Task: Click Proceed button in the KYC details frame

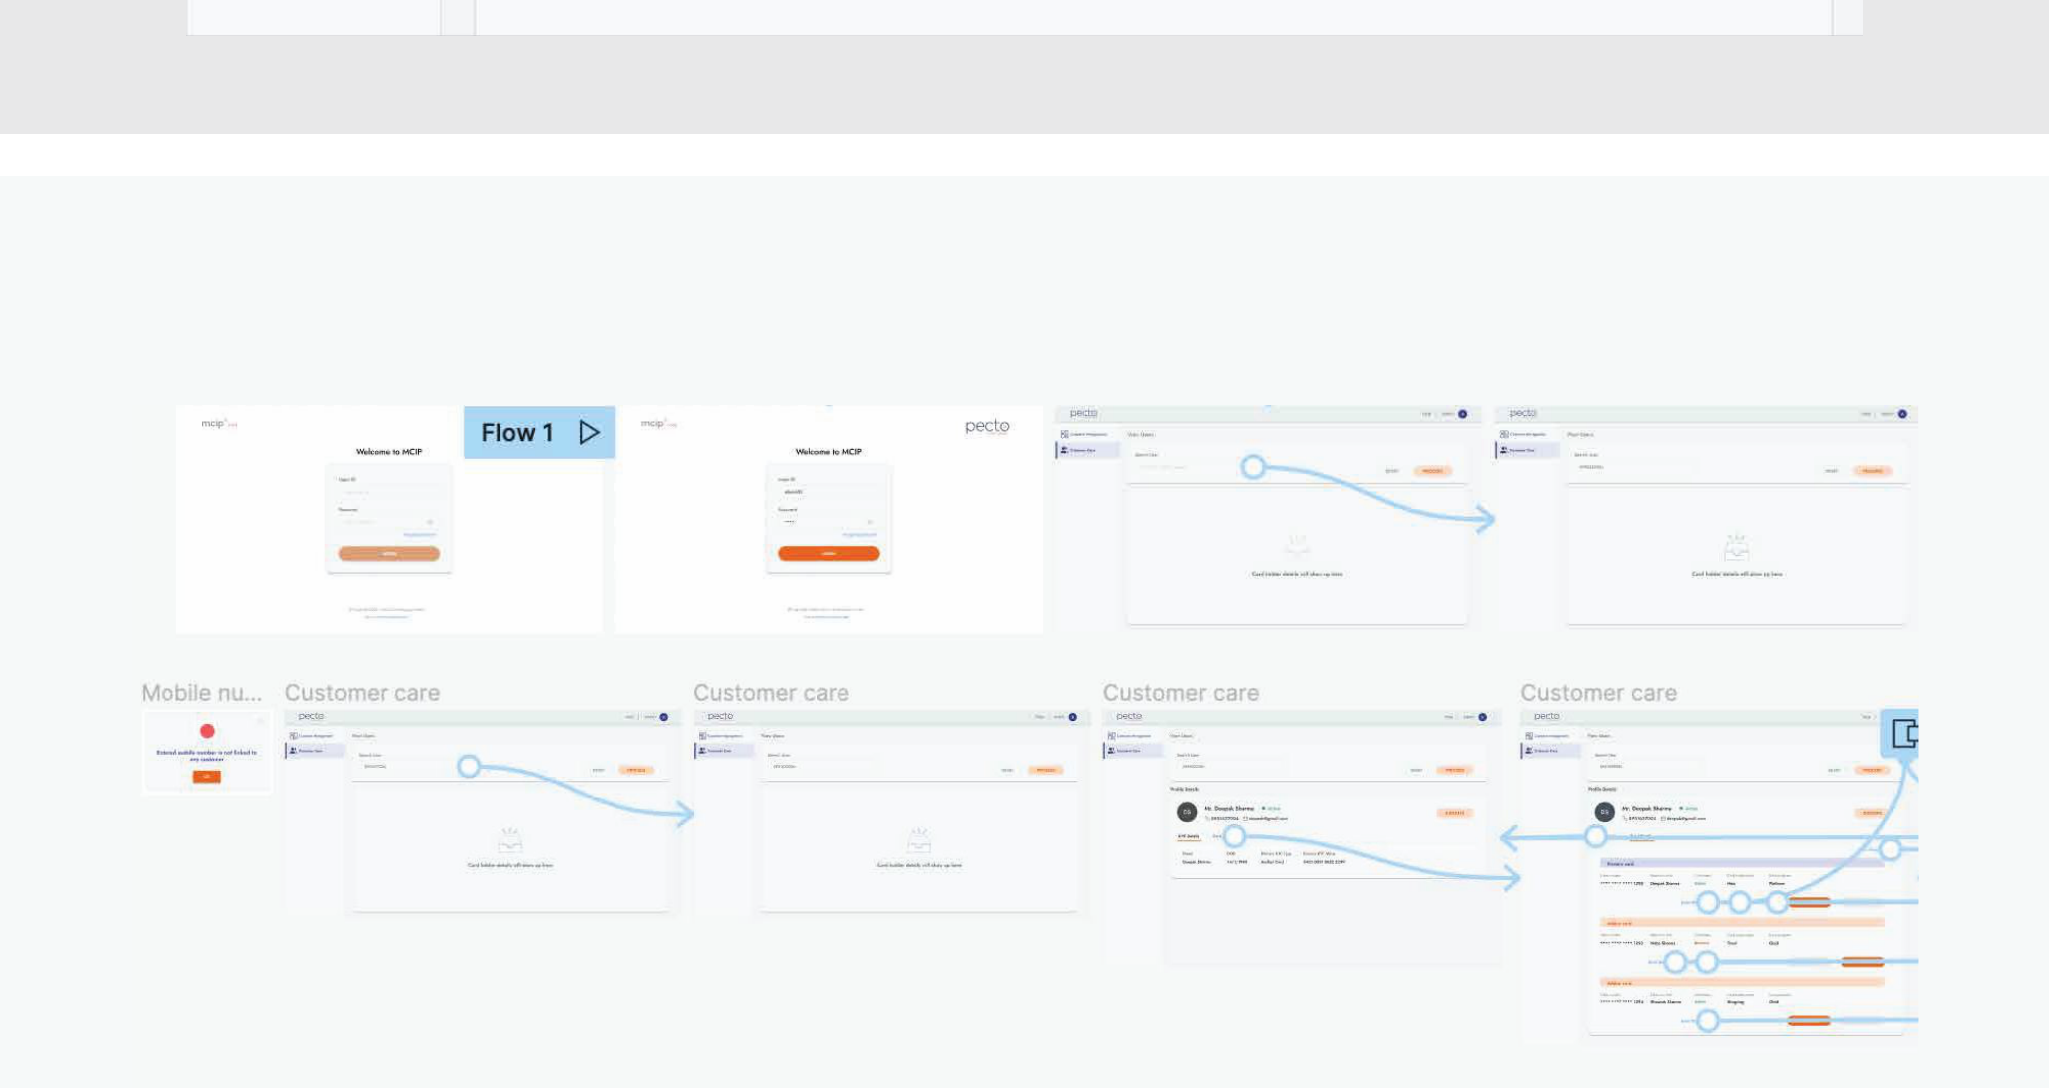Action: click(1454, 770)
